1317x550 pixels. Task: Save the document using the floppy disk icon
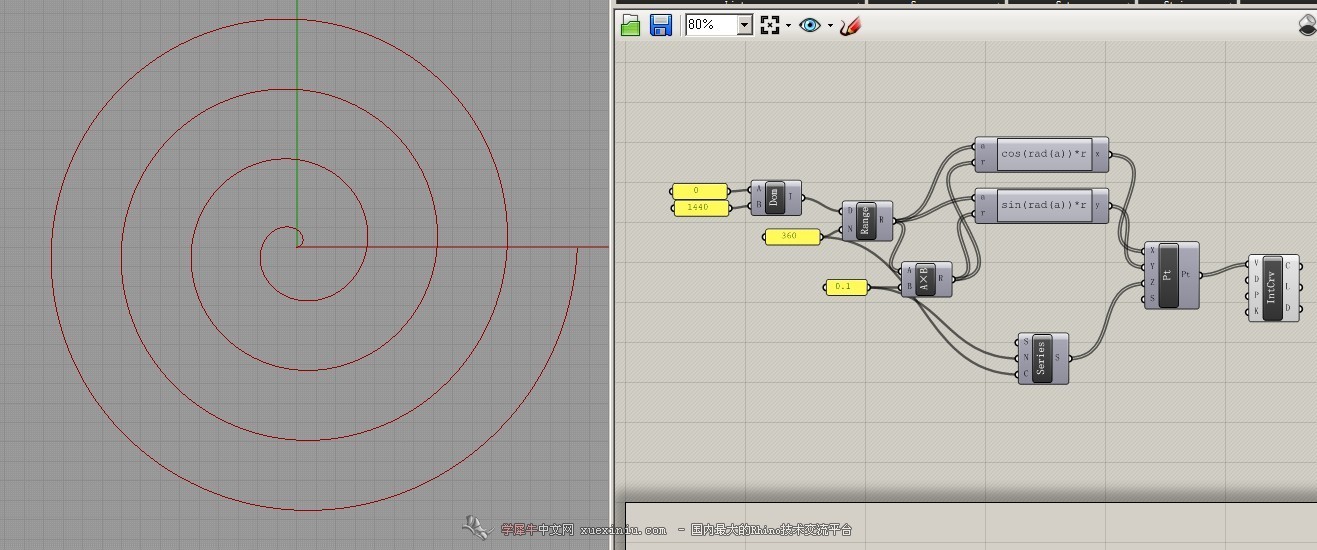point(660,25)
